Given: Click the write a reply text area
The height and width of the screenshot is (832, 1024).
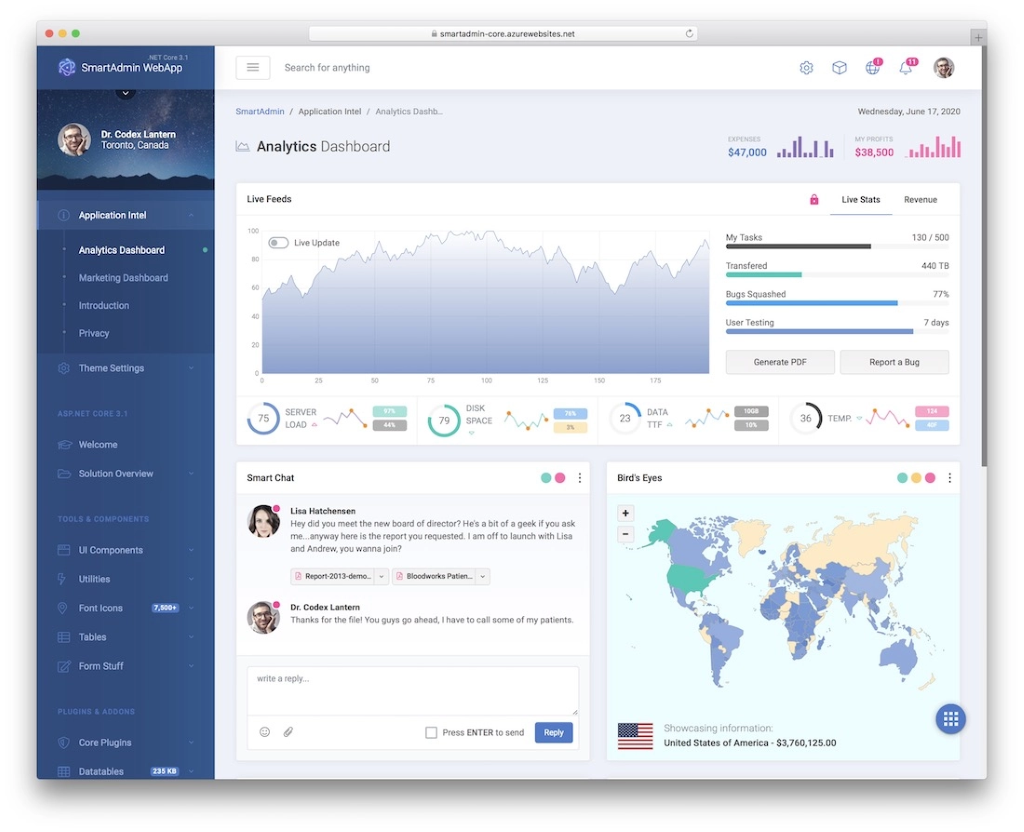Looking at the screenshot, I should (413, 691).
